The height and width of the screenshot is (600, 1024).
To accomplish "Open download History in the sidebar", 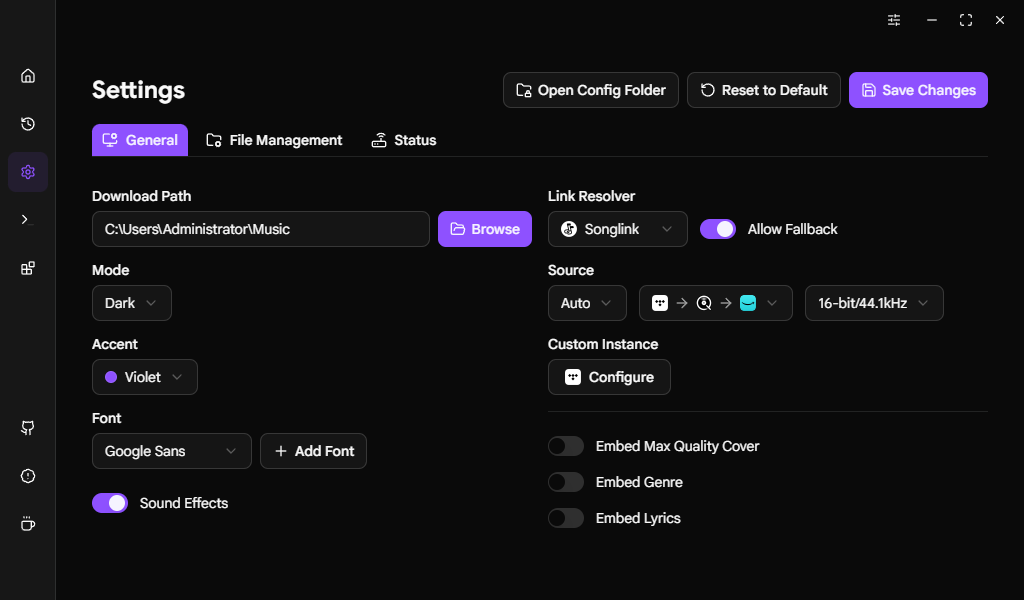I will coord(27,124).
